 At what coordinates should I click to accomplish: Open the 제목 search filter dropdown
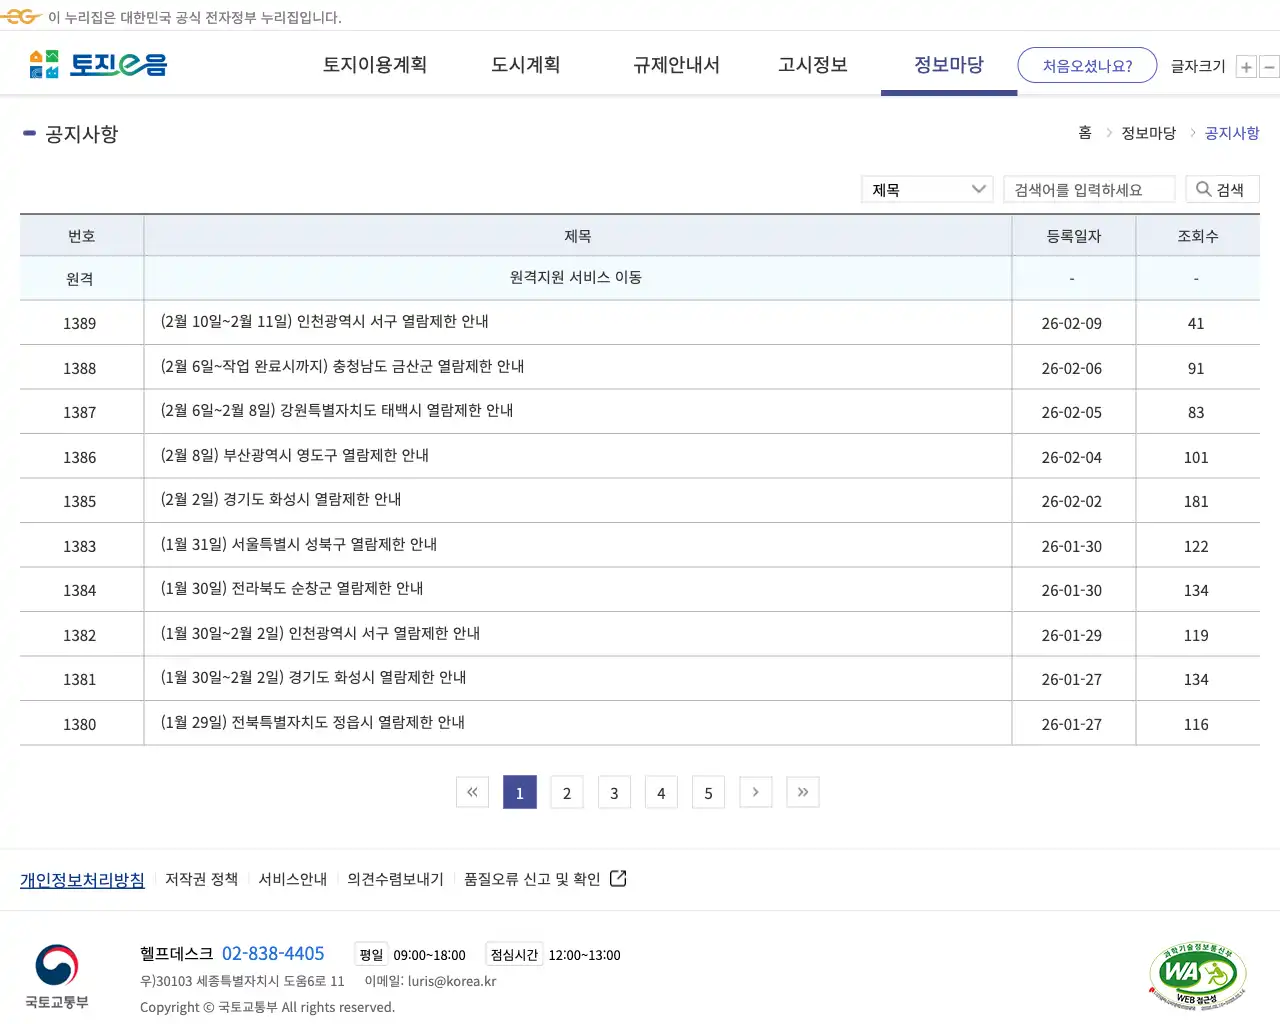(x=925, y=189)
